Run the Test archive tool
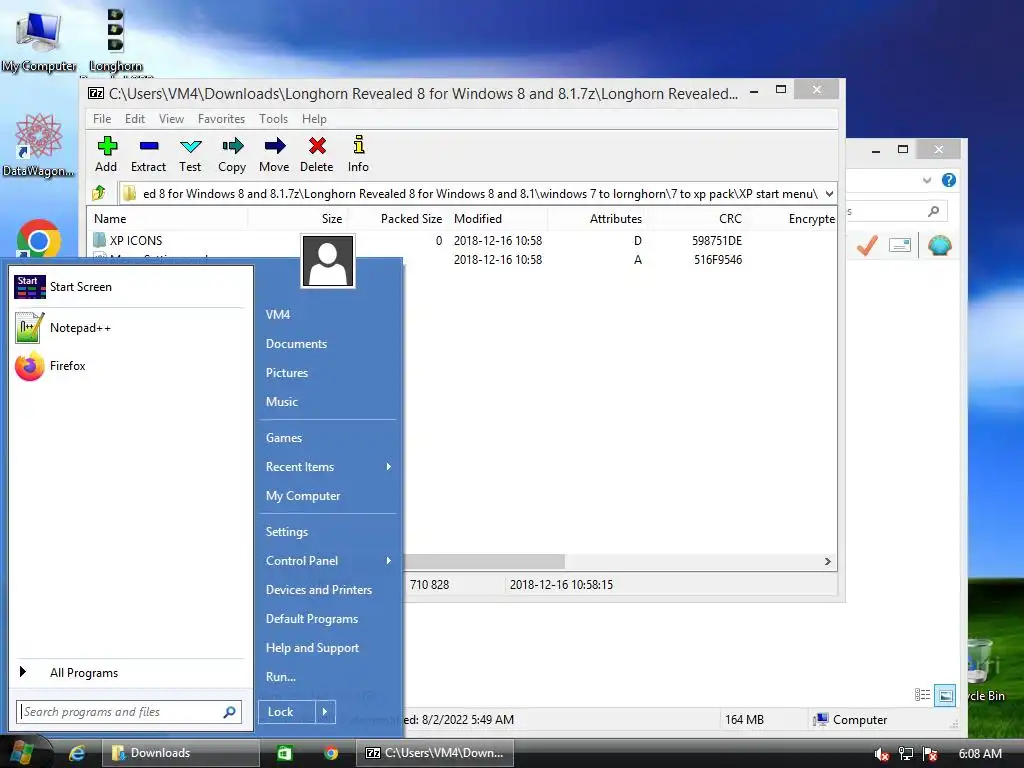 tap(190, 154)
